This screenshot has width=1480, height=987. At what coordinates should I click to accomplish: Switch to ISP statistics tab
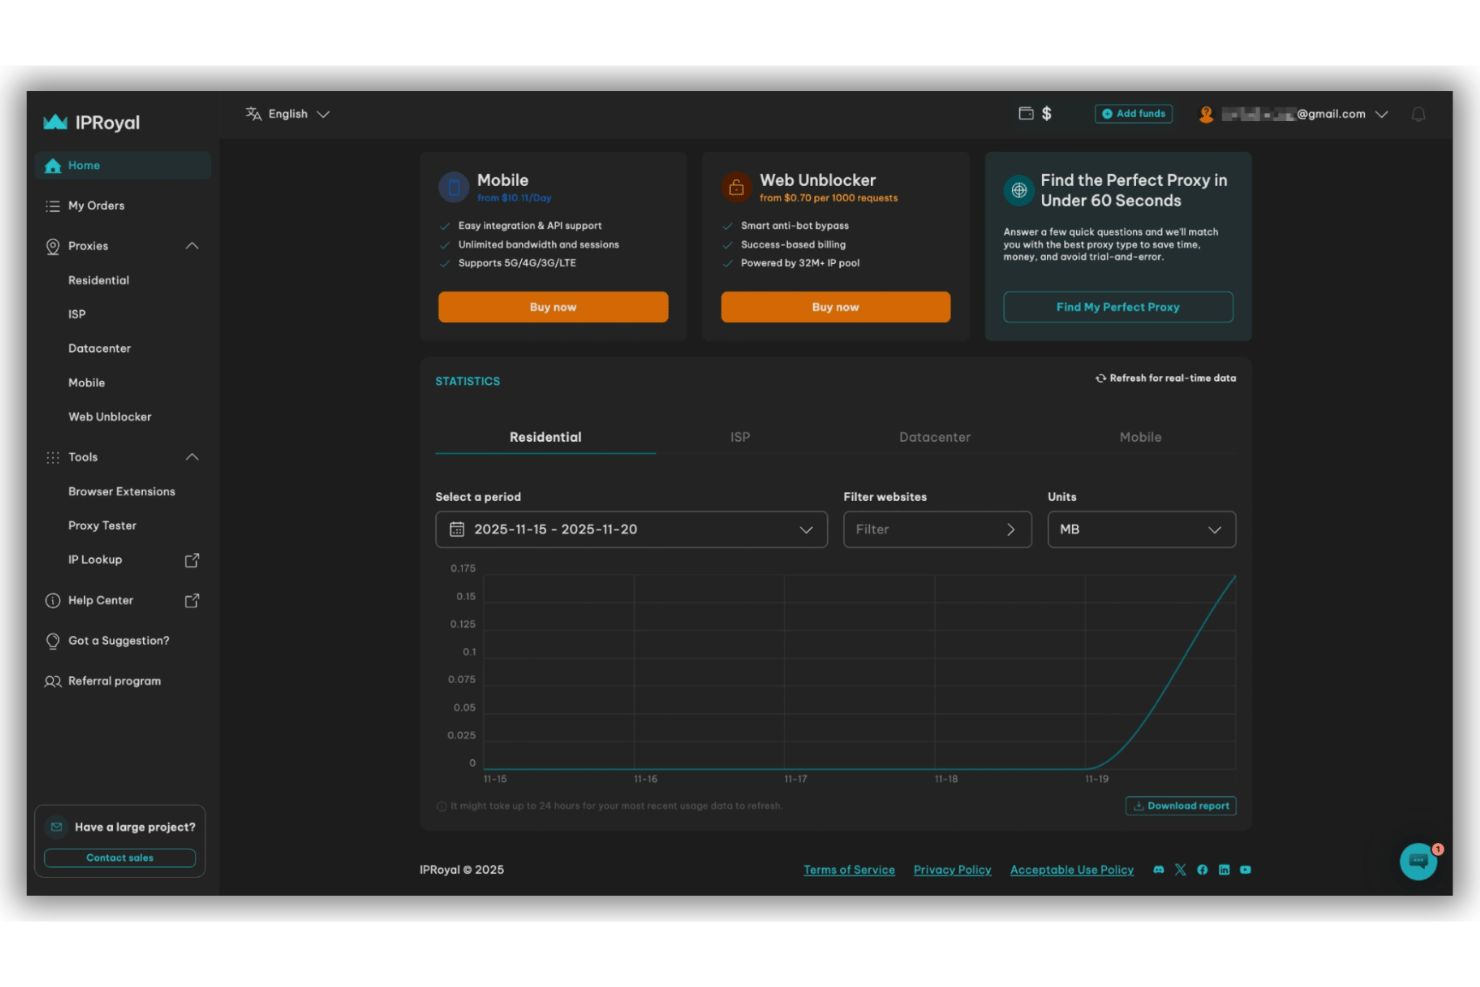click(740, 437)
